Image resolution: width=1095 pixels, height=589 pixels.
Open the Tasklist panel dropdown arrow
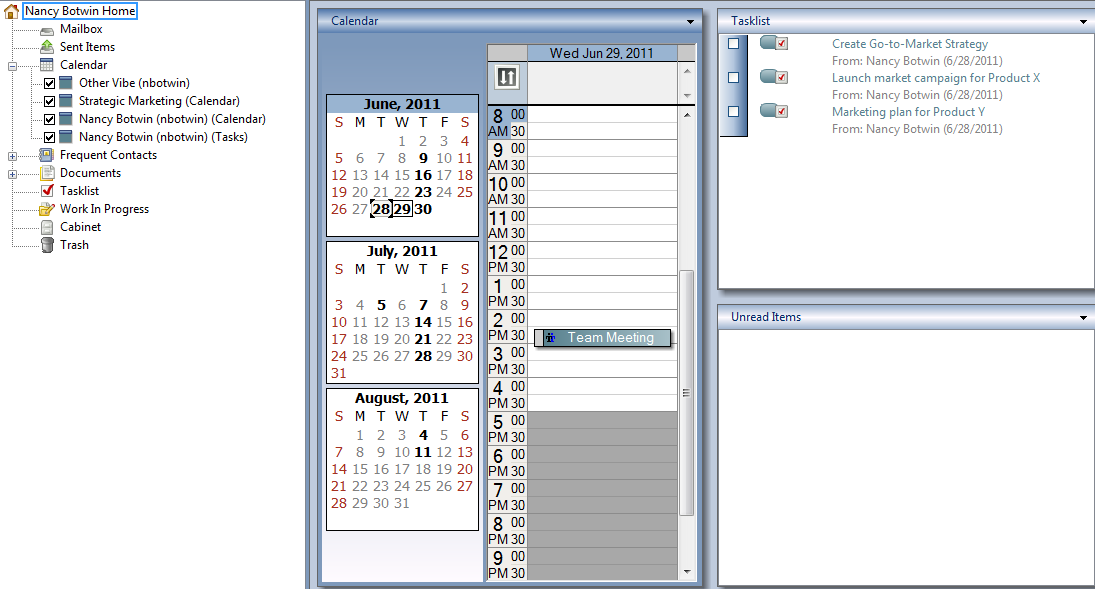(x=1083, y=22)
